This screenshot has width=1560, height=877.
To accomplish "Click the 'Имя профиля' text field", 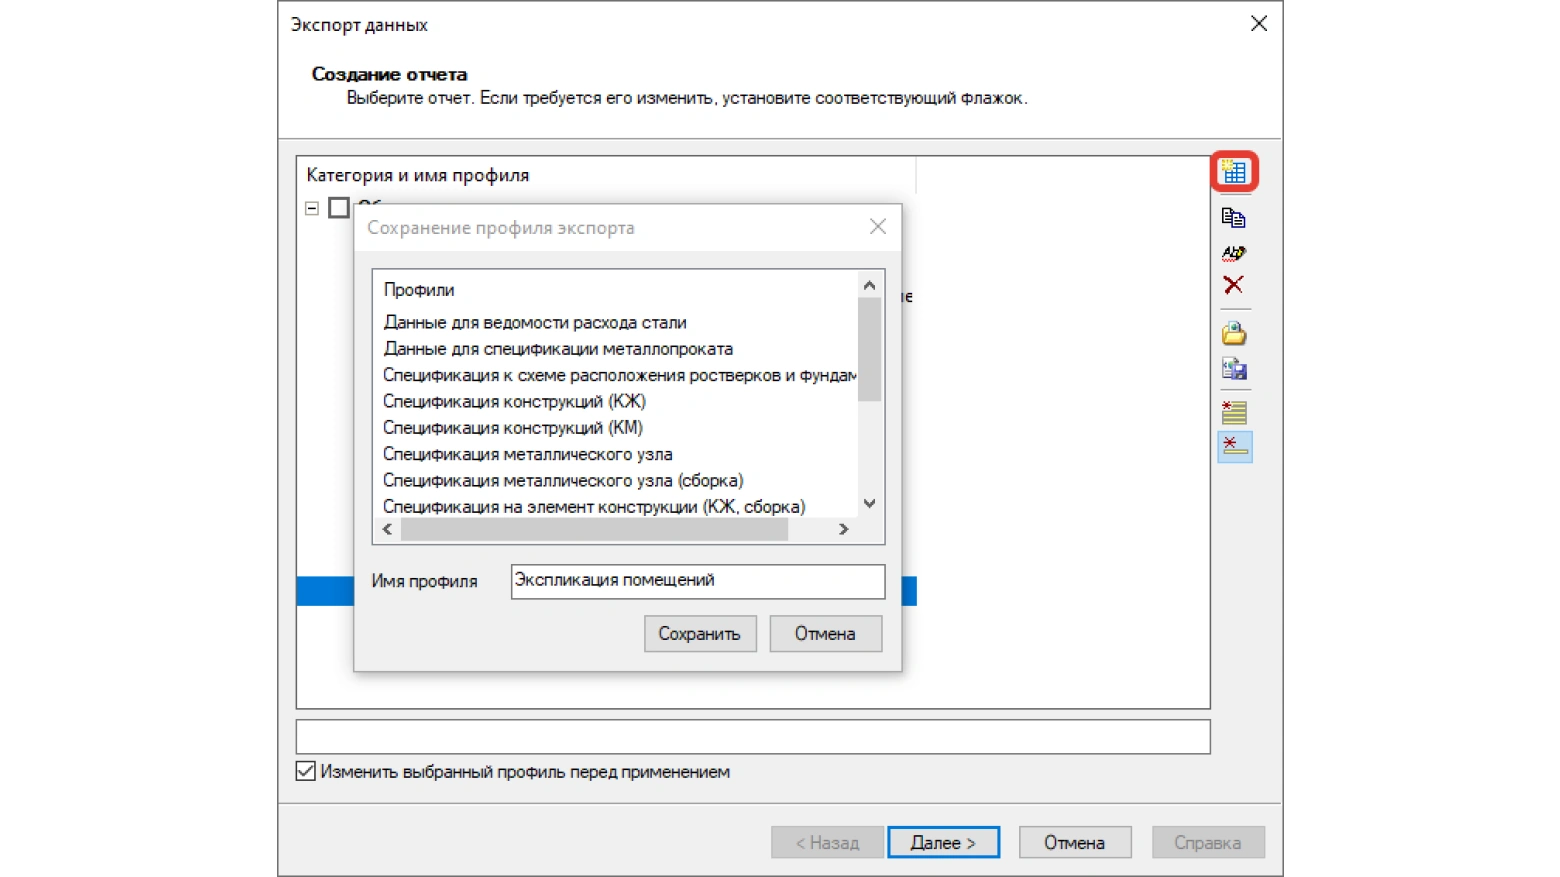I will pos(697,581).
